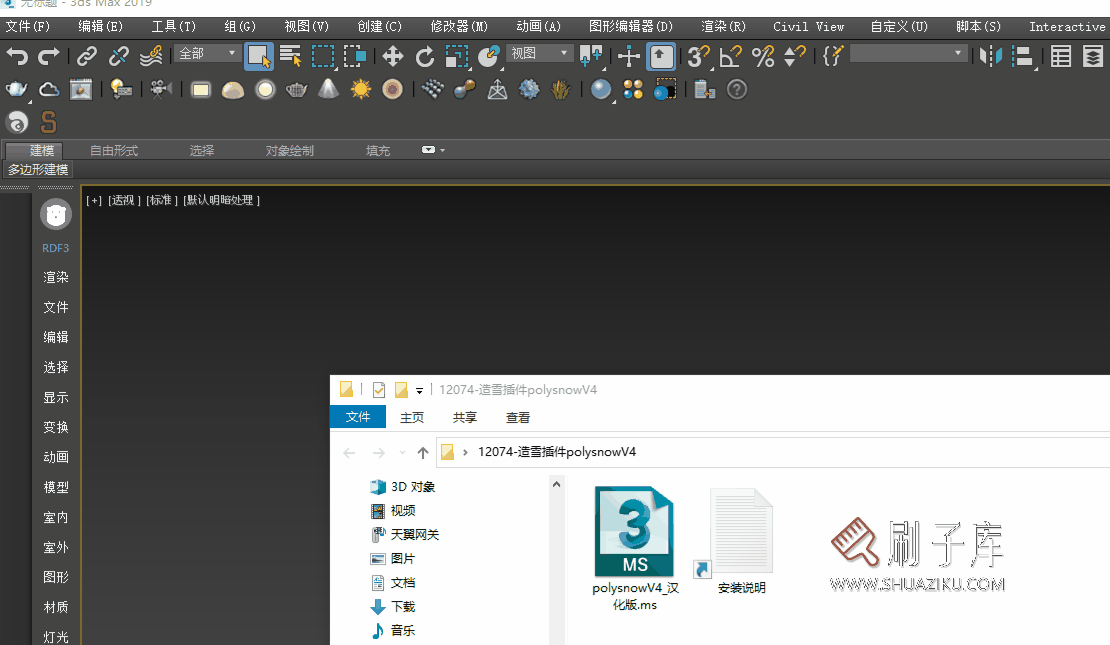Open the Select by Name dialog icon

(x=290, y=57)
